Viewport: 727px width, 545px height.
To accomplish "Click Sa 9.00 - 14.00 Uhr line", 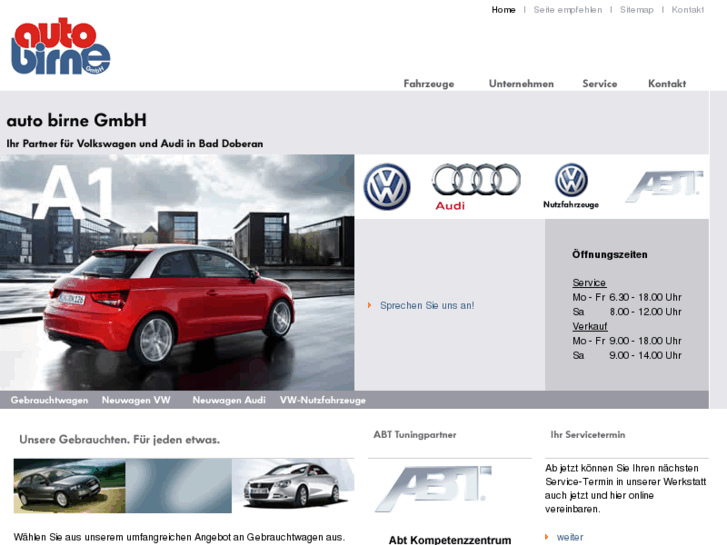I will point(627,355).
